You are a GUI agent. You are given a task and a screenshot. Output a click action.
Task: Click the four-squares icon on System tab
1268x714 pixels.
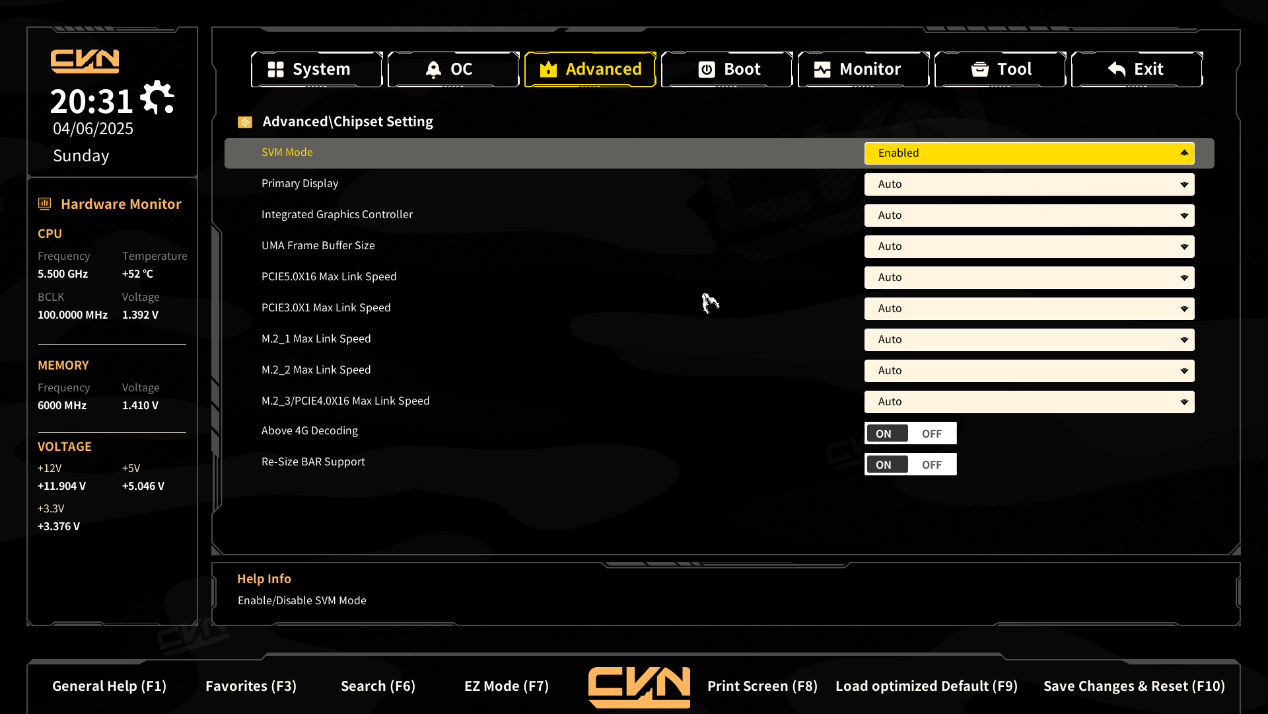[275, 70]
